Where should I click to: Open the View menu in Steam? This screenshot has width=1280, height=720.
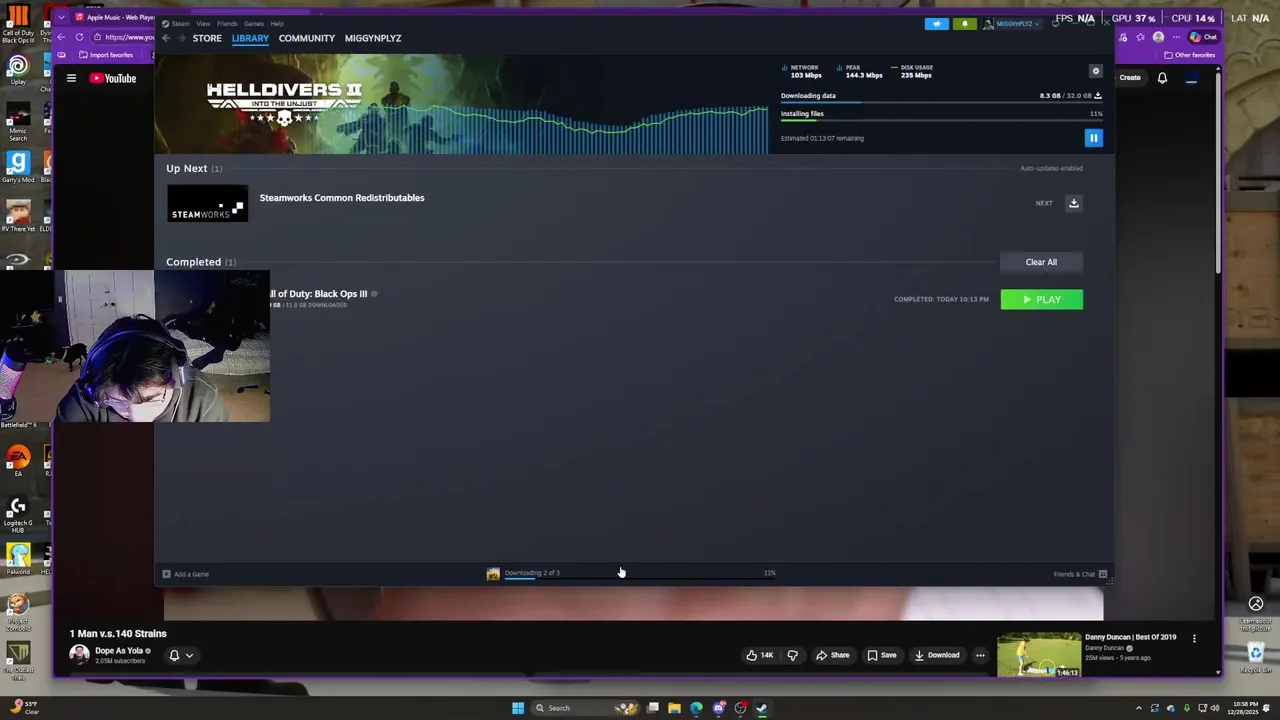point(203,23)
